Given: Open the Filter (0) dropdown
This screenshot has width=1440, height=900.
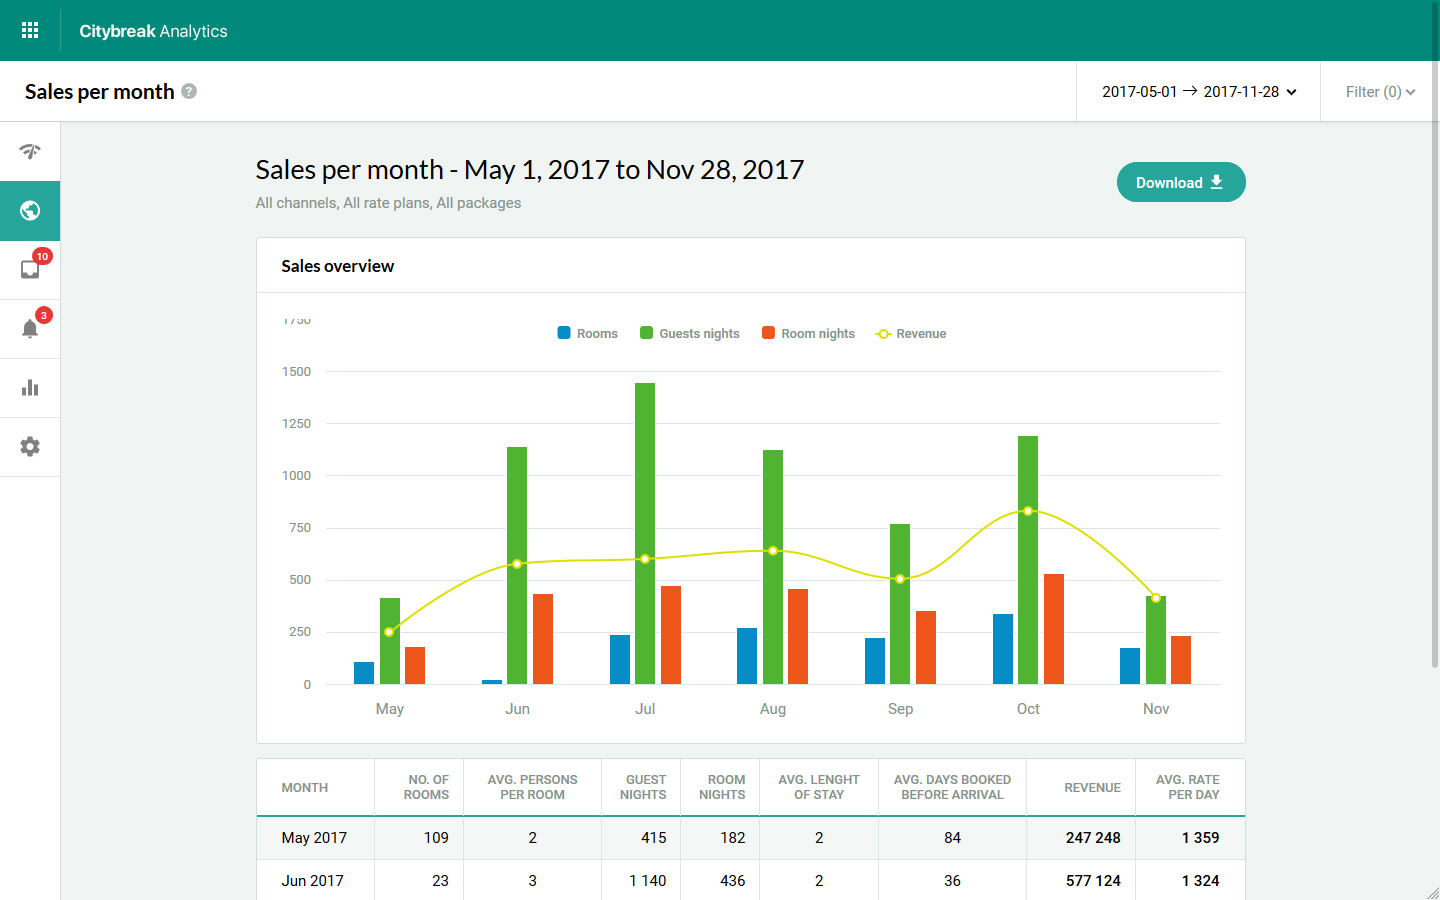Looking at the screenshot, I should click(1380, 92).
